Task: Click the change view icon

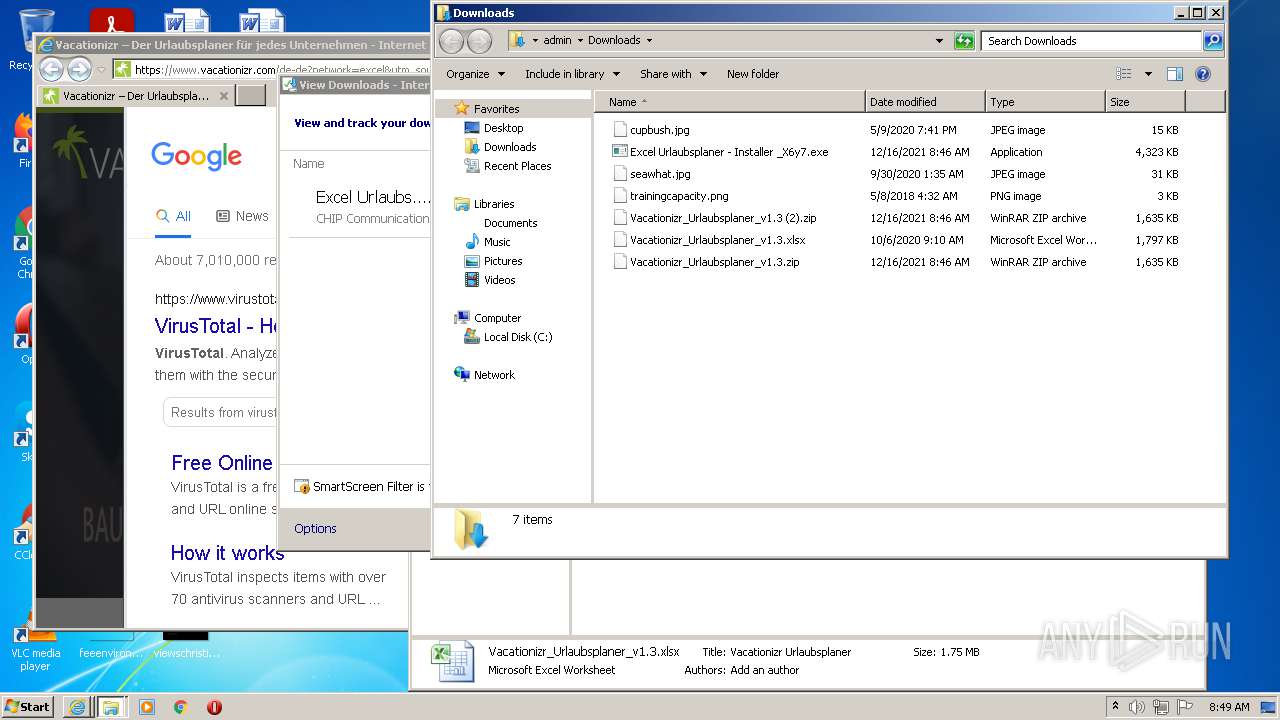Action: (1124, 74)
